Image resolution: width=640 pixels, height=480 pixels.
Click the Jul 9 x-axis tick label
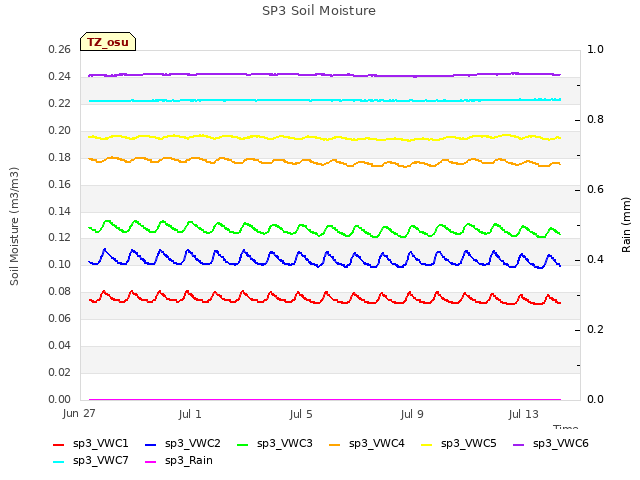[412, 414]
